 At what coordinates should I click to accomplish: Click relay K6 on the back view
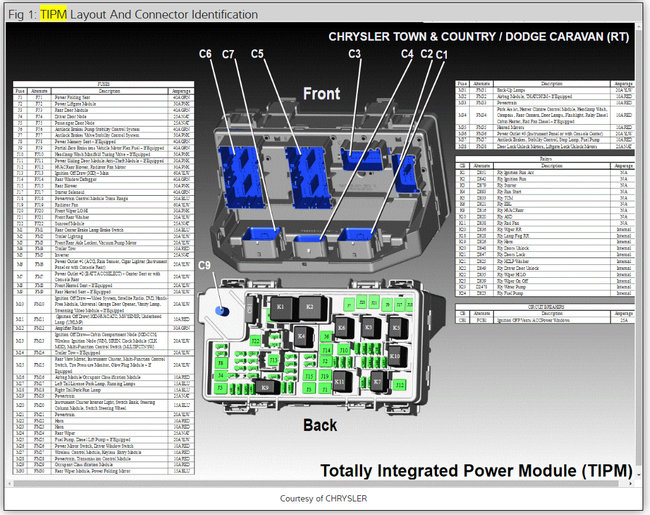(342, 328)
